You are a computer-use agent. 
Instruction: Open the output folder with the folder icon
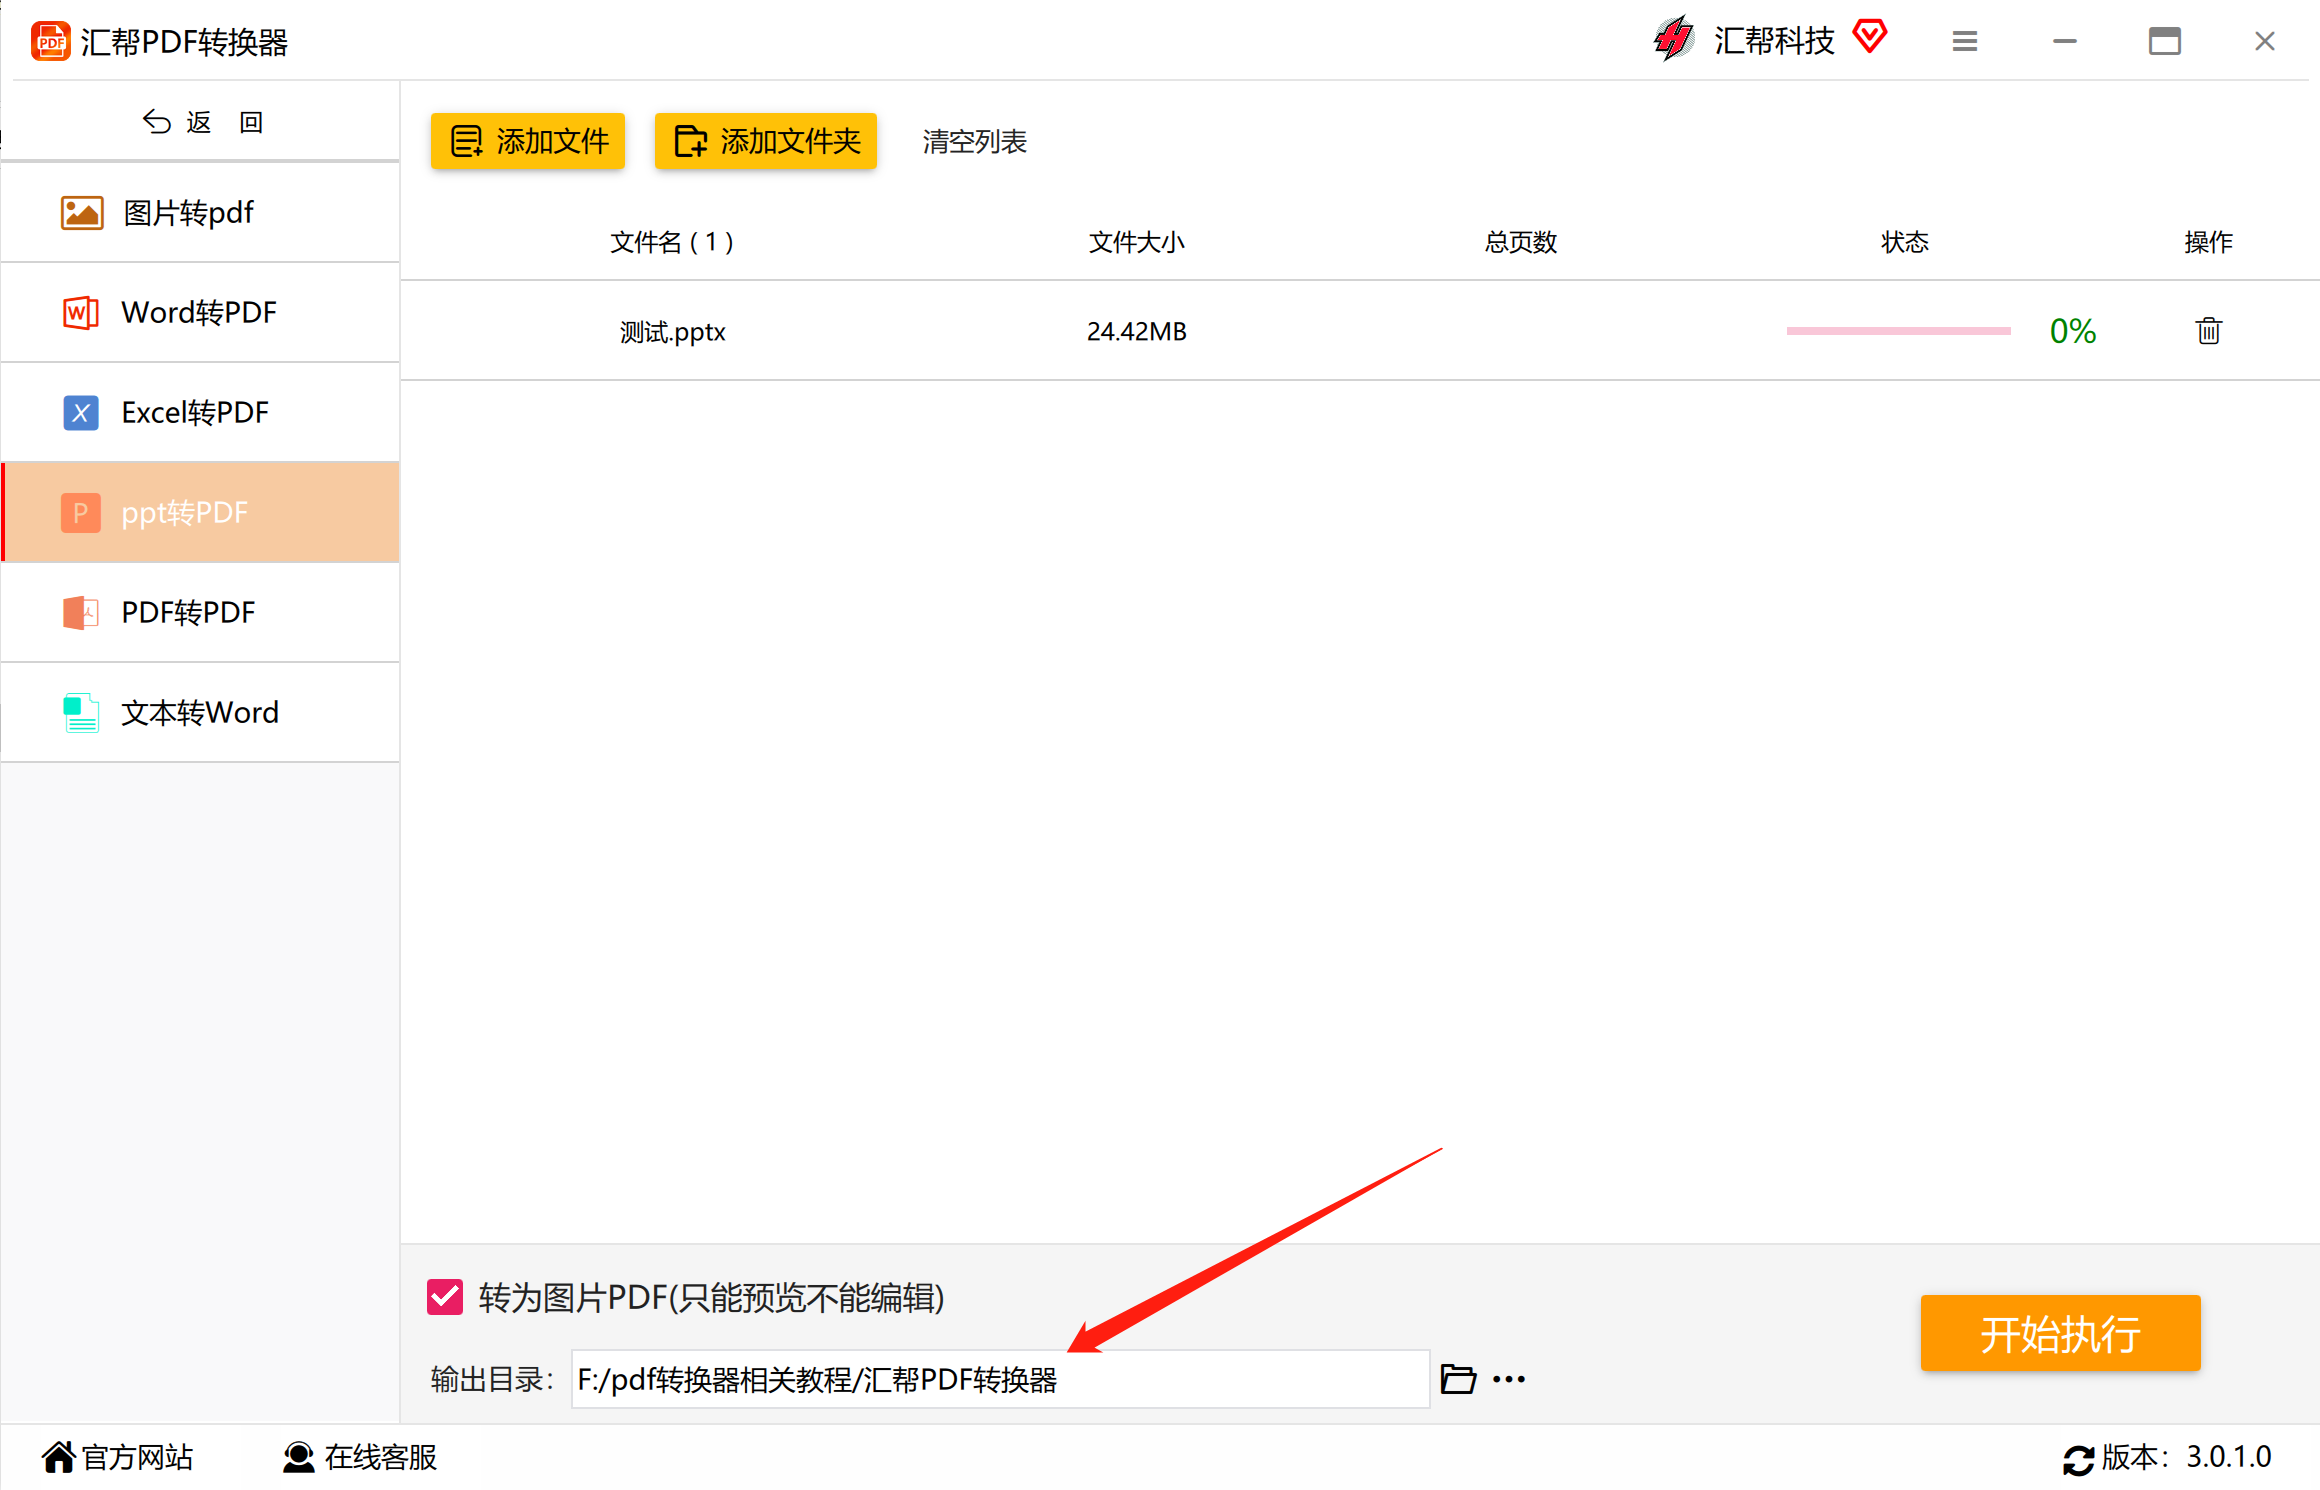pyautogui.click(x=1458, y=1379)
